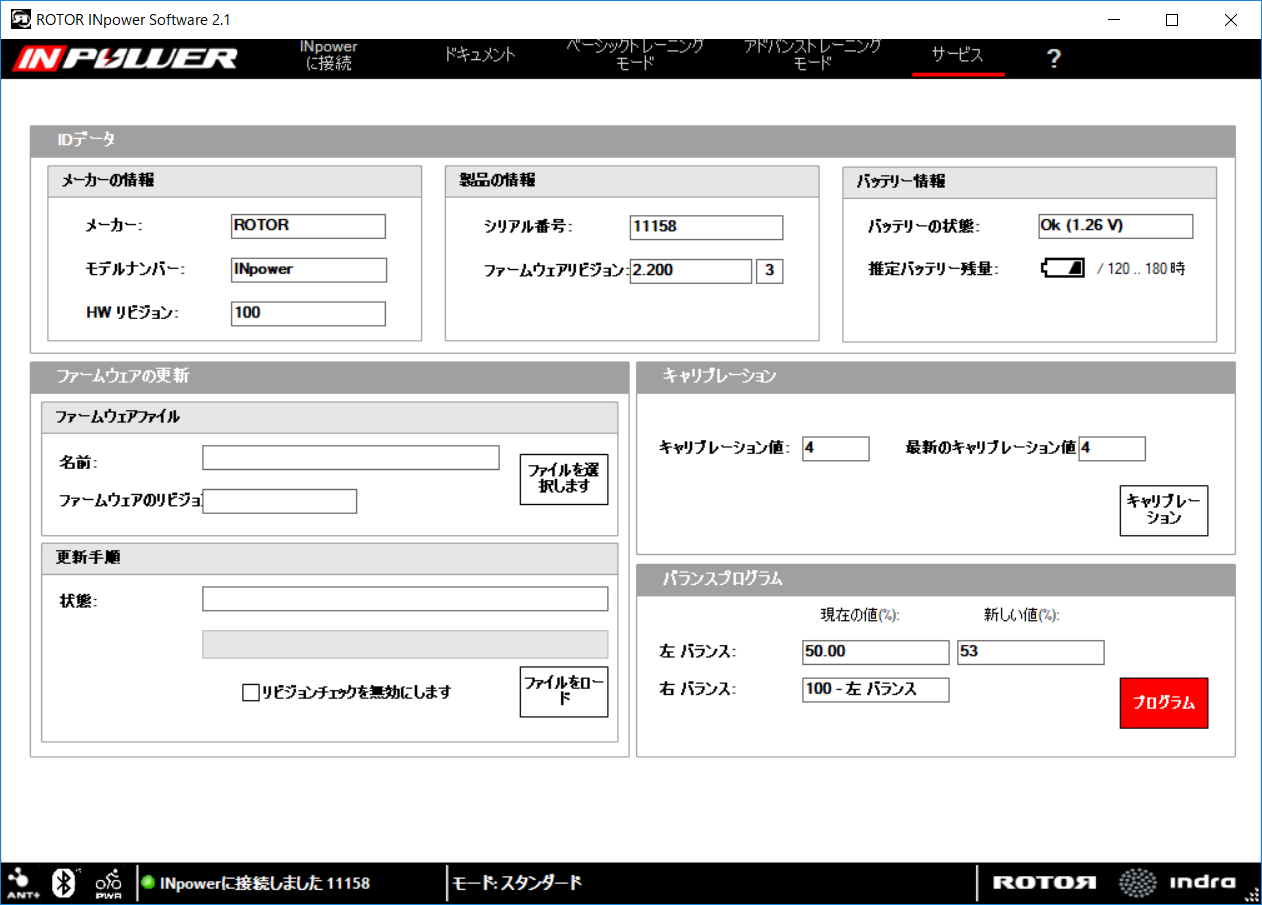
Task: Edit the new left balance value 53
Action: 1030,652
